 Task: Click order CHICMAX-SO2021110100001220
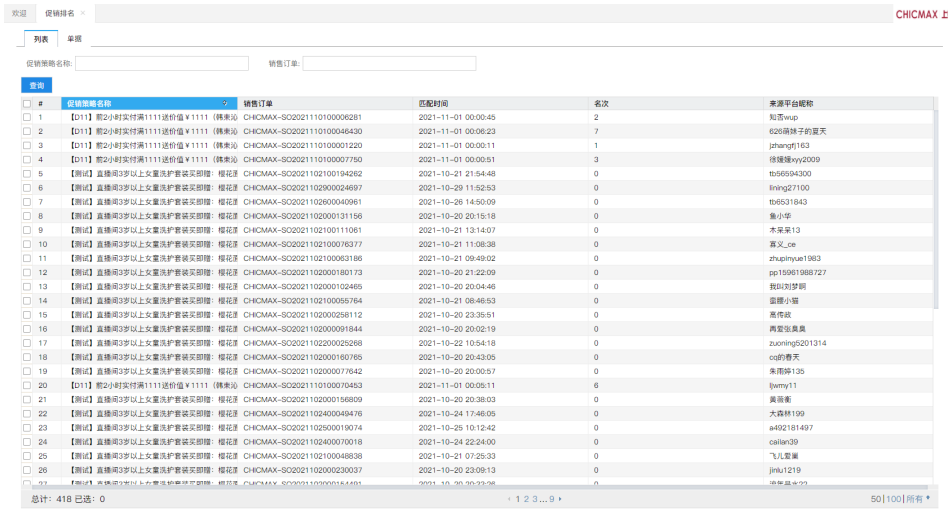point(303,146)
